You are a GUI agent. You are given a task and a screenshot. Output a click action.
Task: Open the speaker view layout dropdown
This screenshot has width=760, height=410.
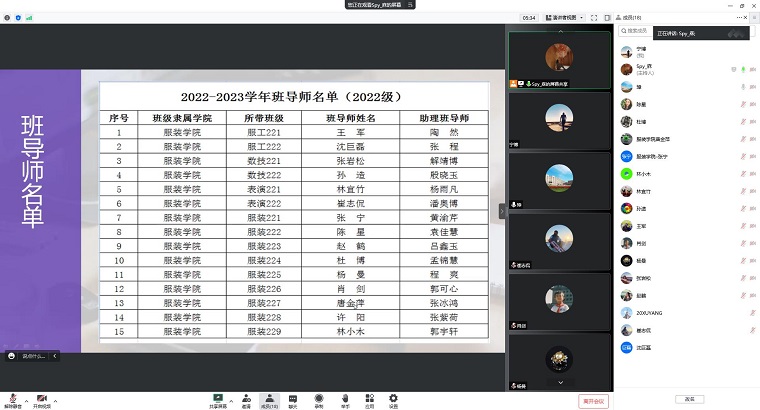[564, 17]
